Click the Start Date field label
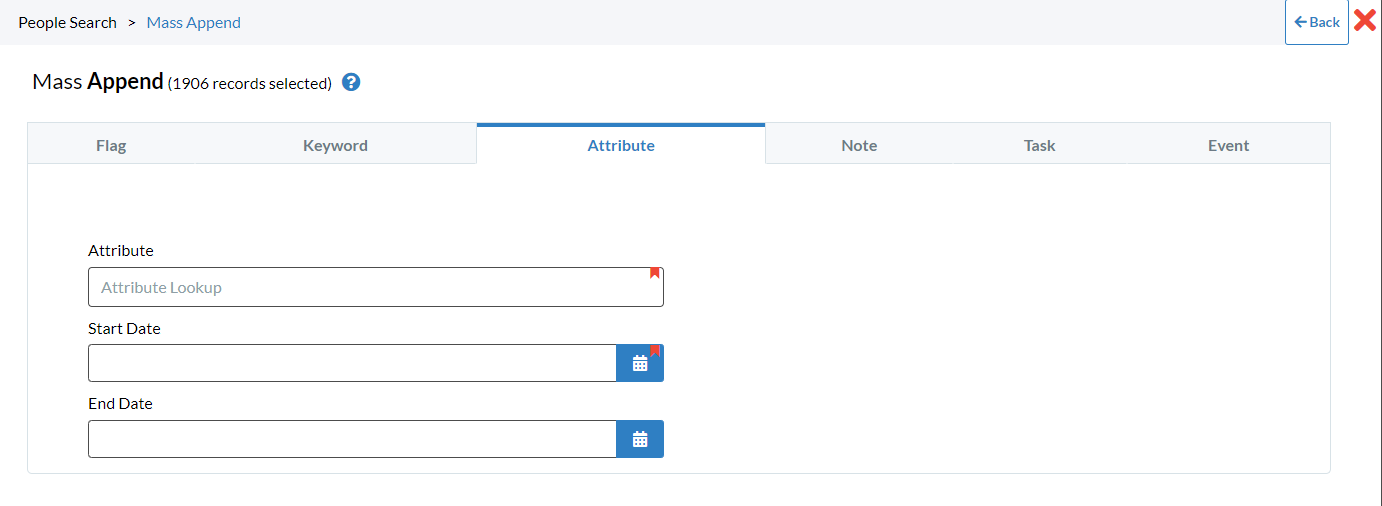 click(124, 328)
